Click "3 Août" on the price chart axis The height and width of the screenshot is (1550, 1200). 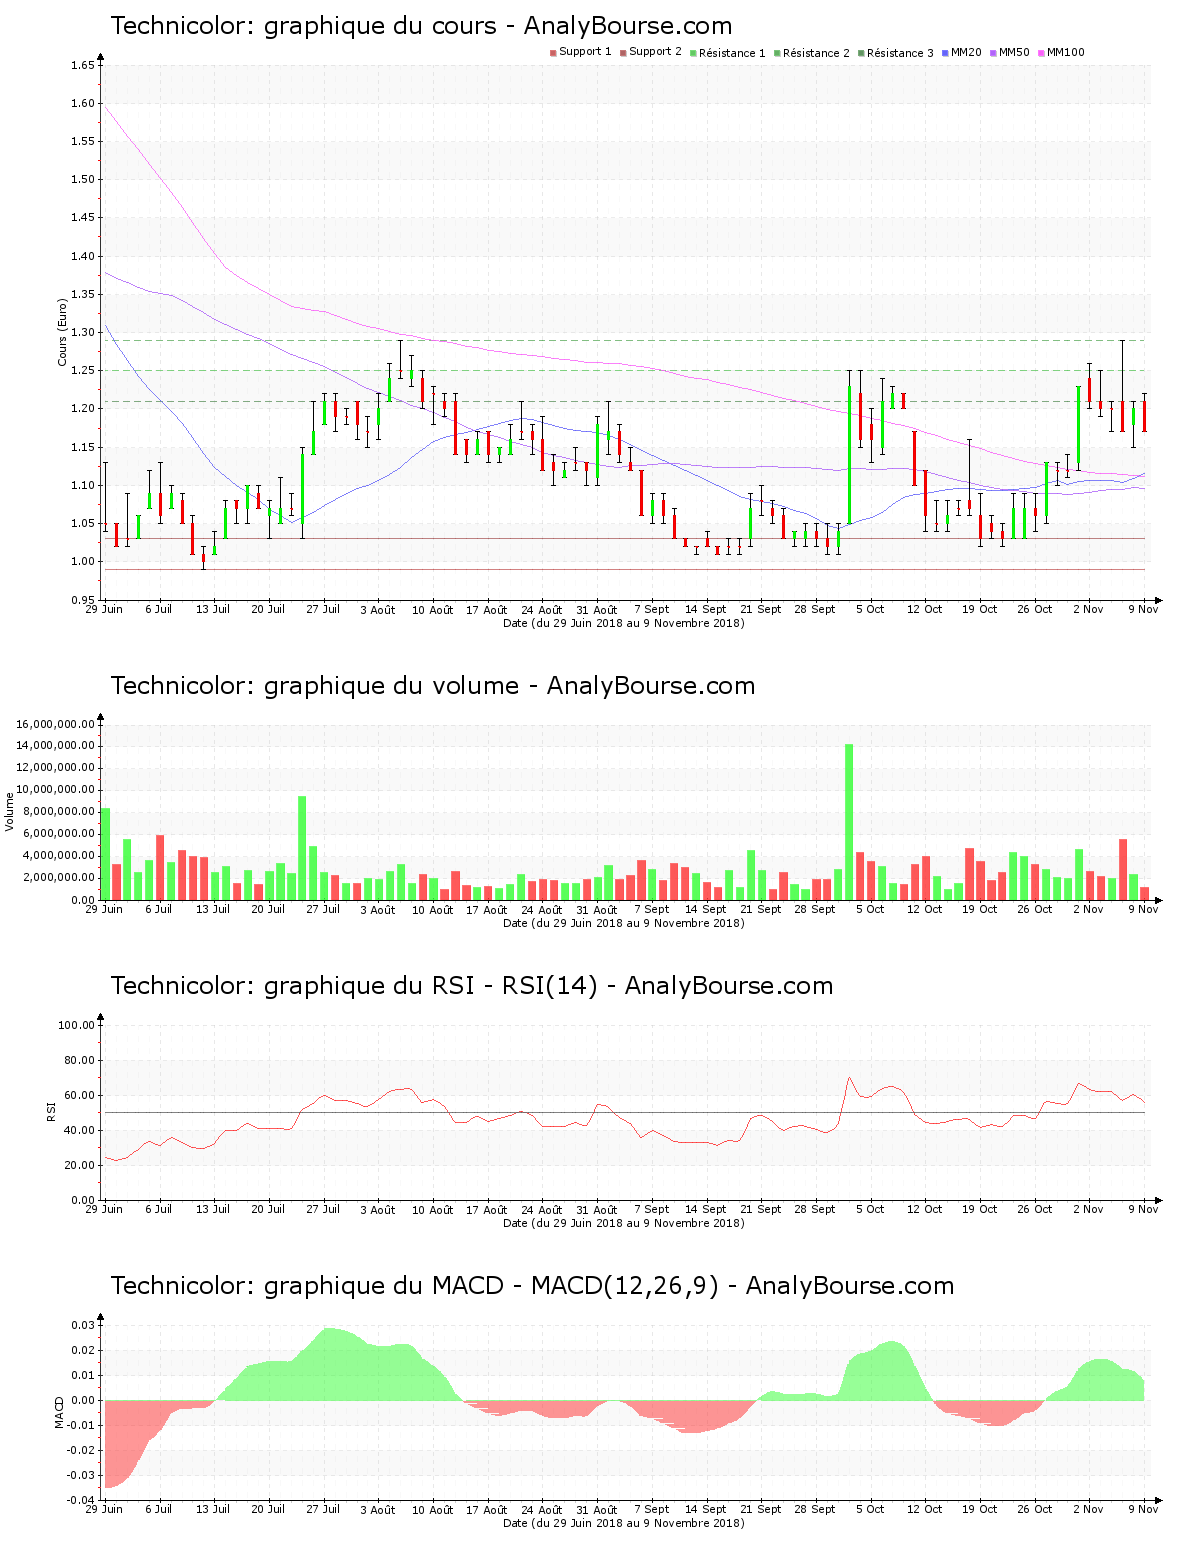pos(378,609)
